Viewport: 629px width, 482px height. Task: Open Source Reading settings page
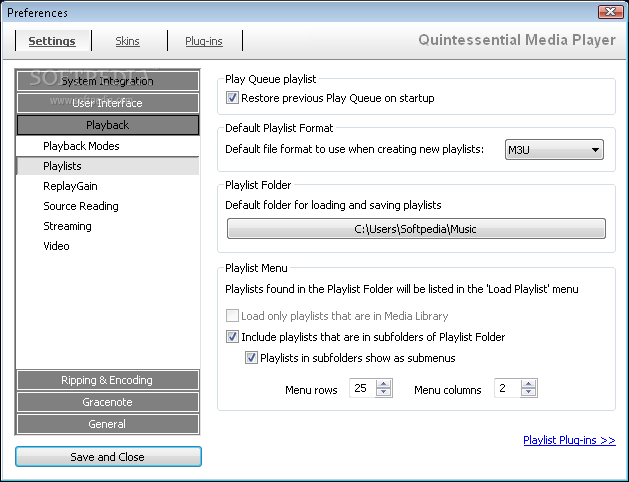108,206
